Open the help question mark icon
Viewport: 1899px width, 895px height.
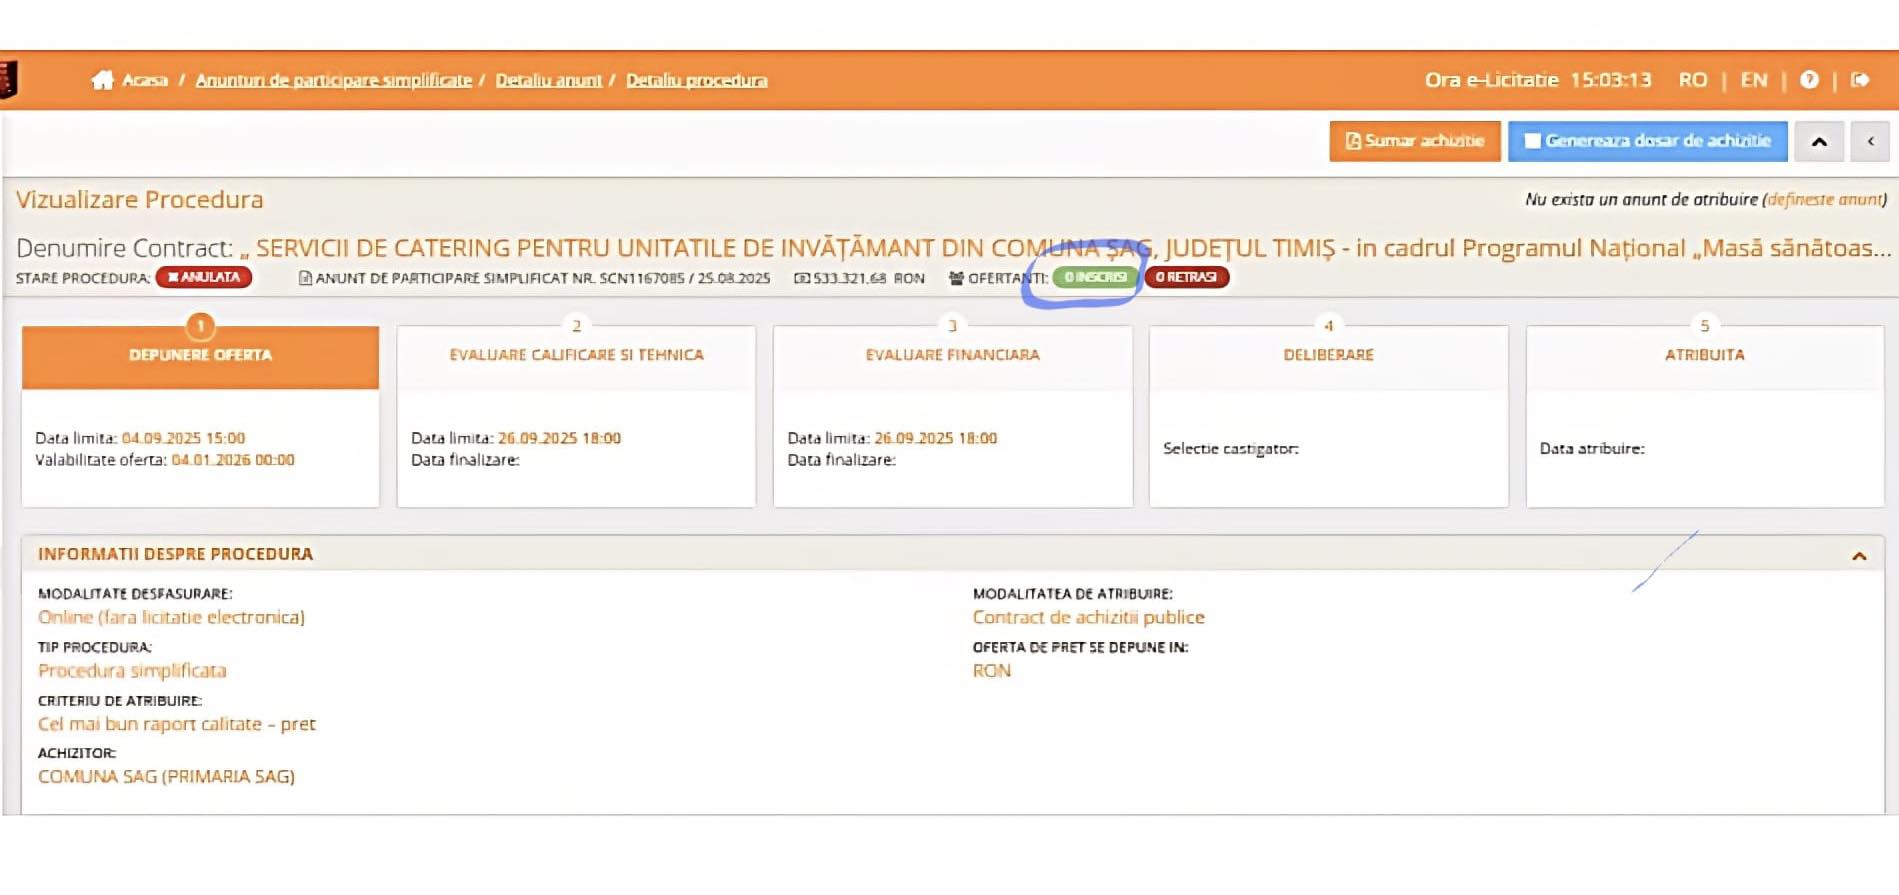(x=1809, y=80)
